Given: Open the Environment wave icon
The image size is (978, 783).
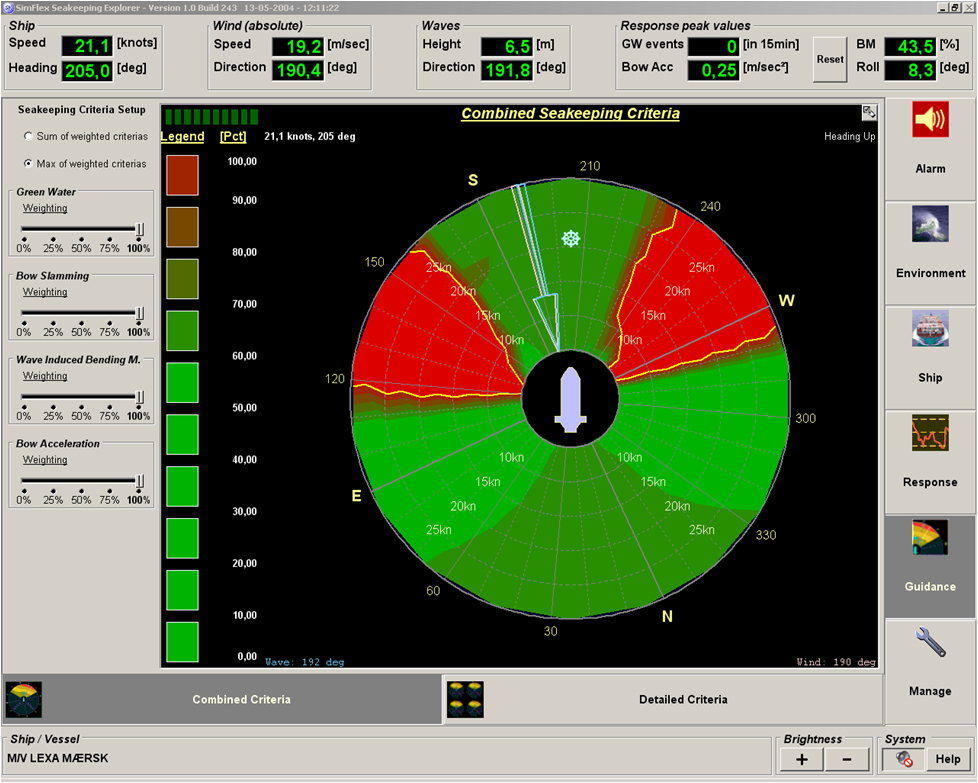Looking at the screenshot, I should 930,224.
